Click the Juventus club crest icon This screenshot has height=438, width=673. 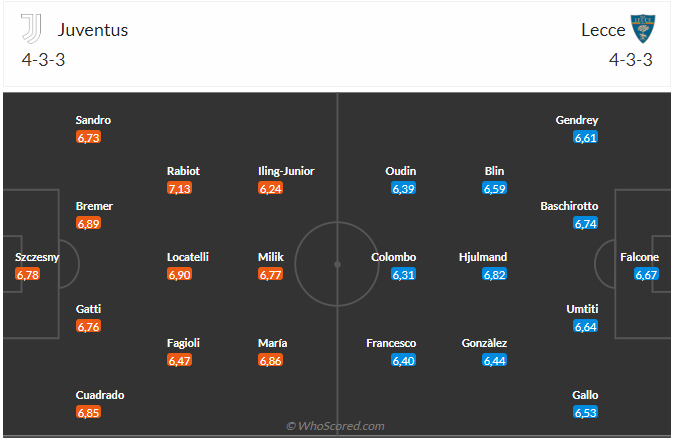[32, 30]
